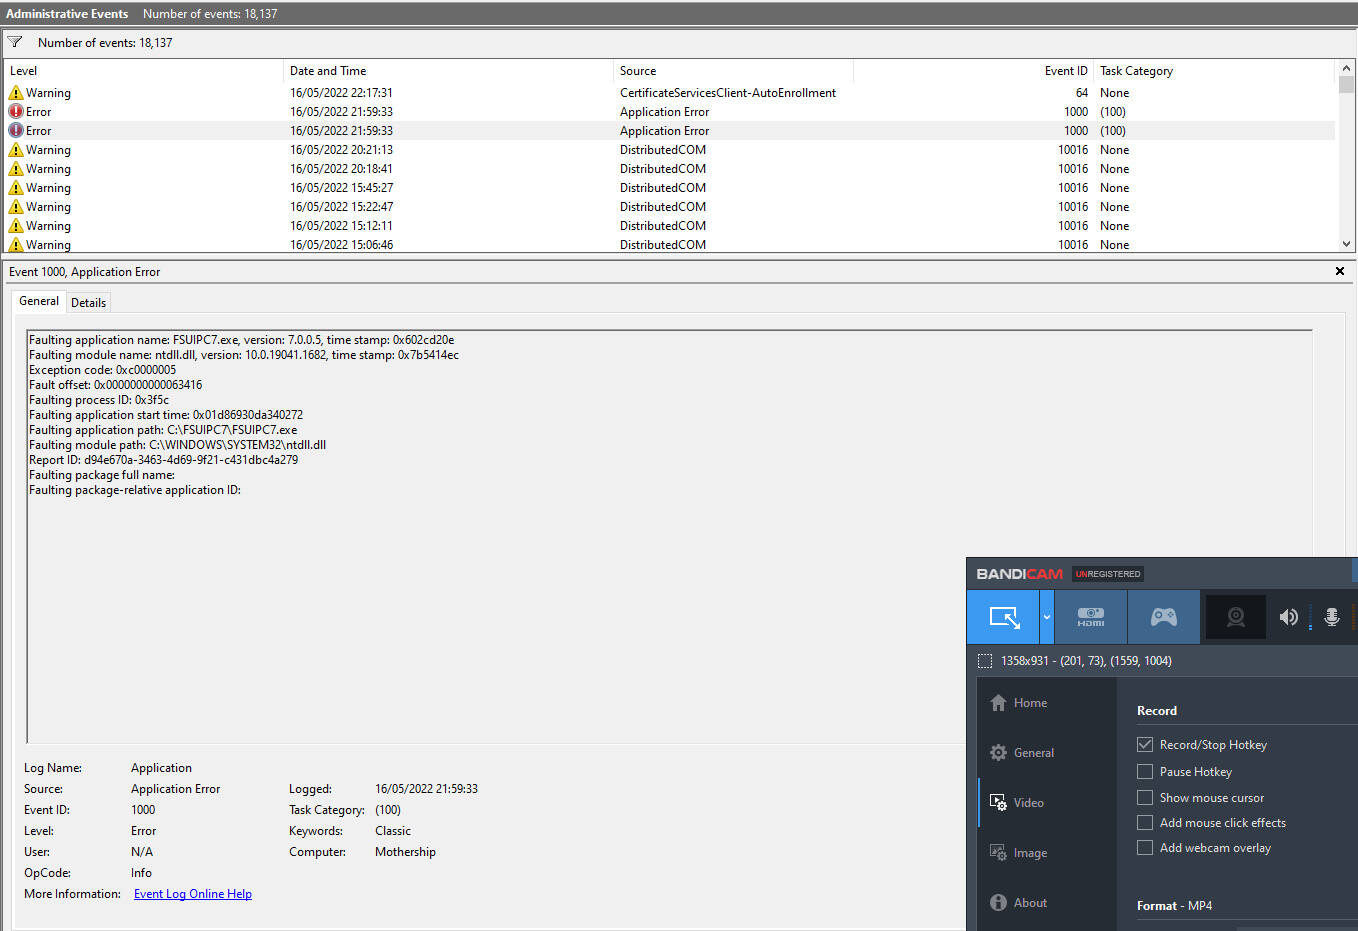1358x931 pixels.
Task: Select the screen recording mode in Bandicam
Action: pos(1005,617)
